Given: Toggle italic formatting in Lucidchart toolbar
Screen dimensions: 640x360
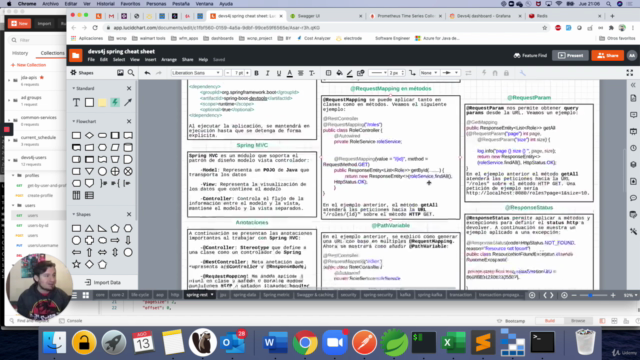Looking at the screenshot, I should (267, 73).
